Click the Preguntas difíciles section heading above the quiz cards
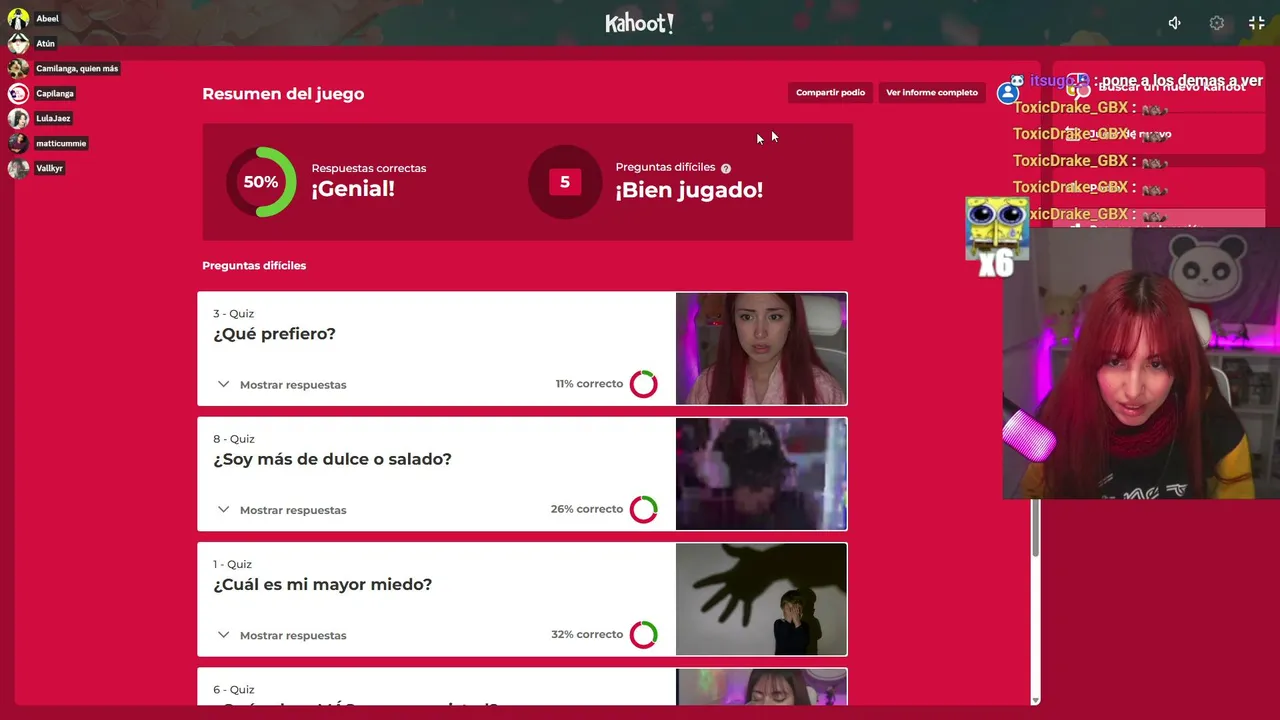Screen dimensions: 1280x720 click(254, 266)
